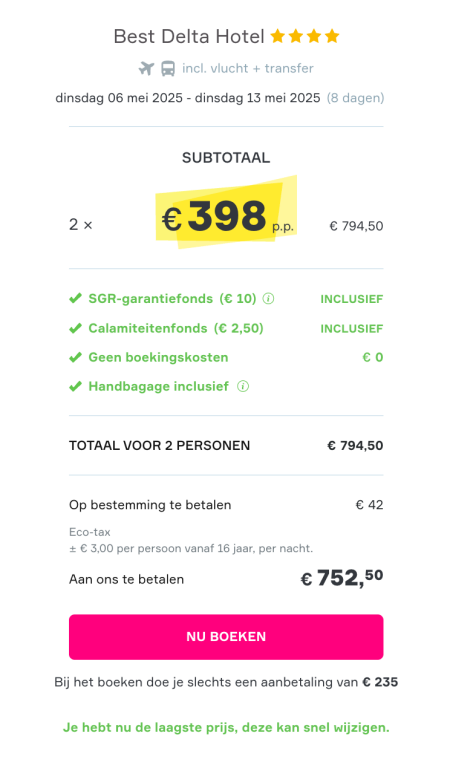Click checkmark beside Calamiteitenfonds
Image resolution: width=450 pixels, height=762 pixels.
pos(75,329)
